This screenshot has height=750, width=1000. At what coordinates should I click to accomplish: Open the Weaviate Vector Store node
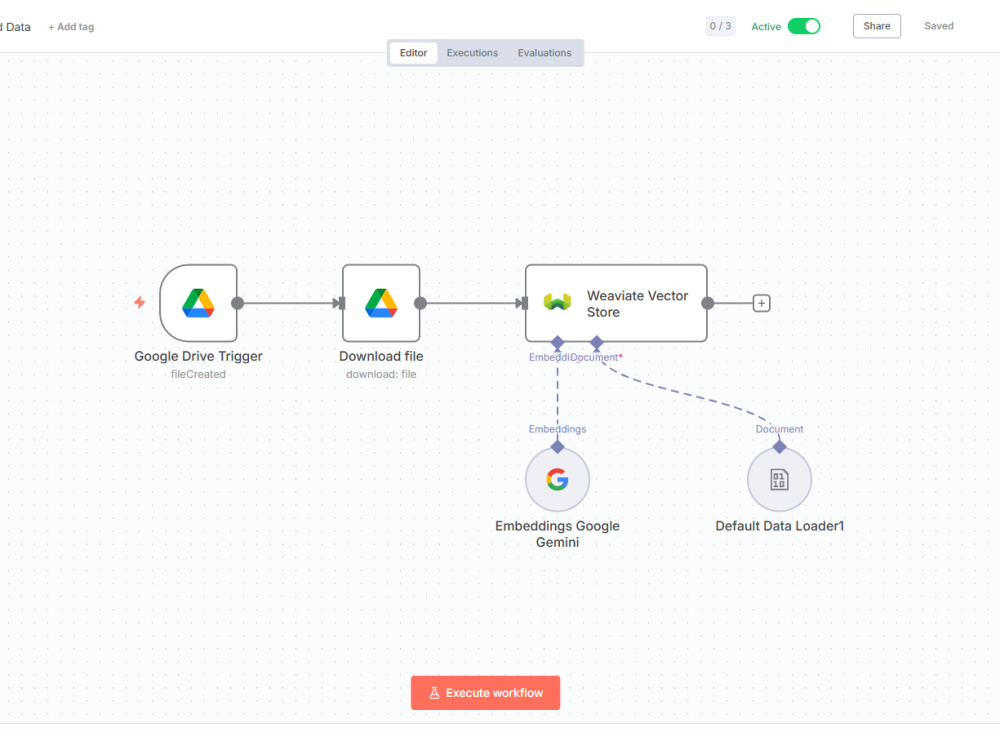tap(616, 303)
